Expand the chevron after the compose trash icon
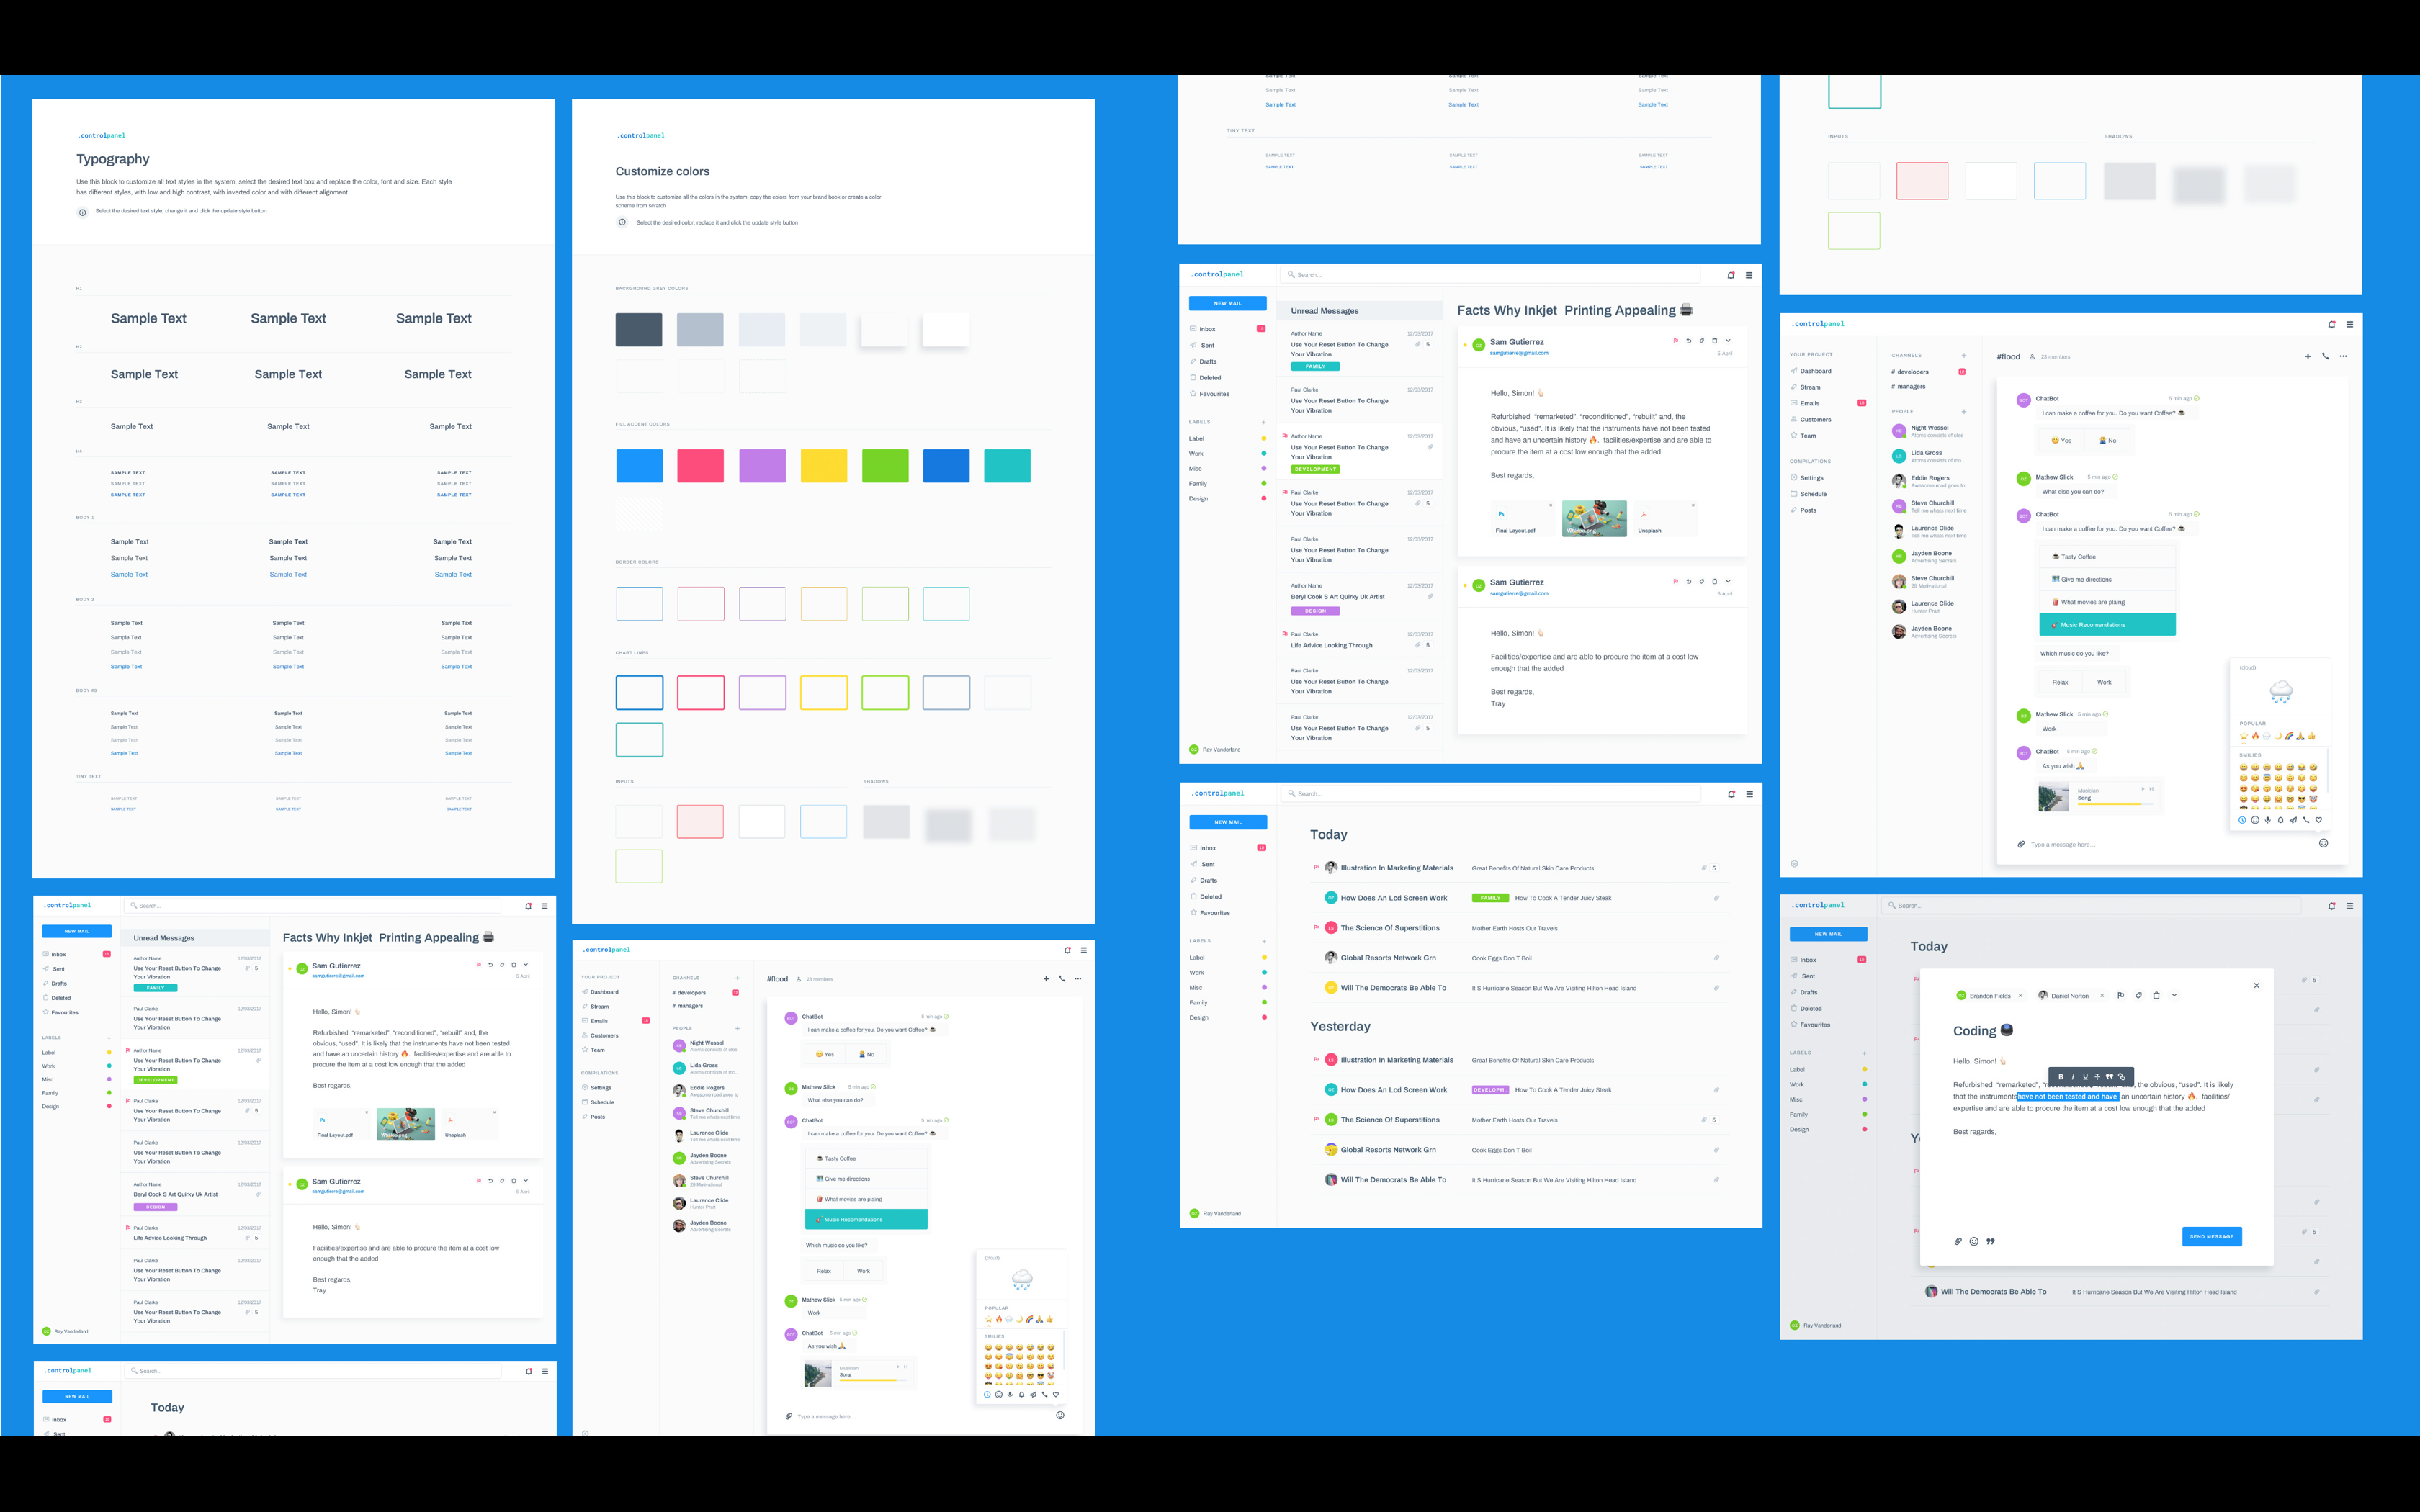This screenshot has height=1512, width=2420. [x=2174, y=995]
